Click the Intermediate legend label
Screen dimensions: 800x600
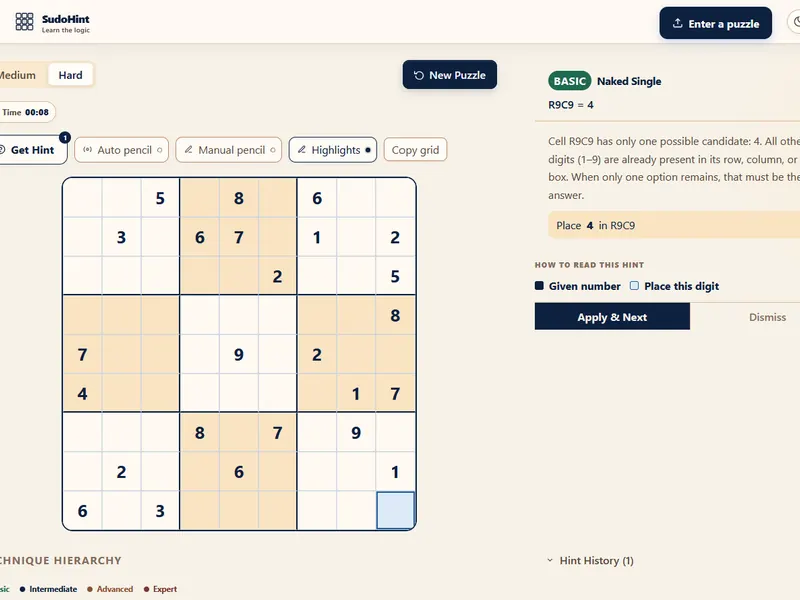click(x=53, y=589)
